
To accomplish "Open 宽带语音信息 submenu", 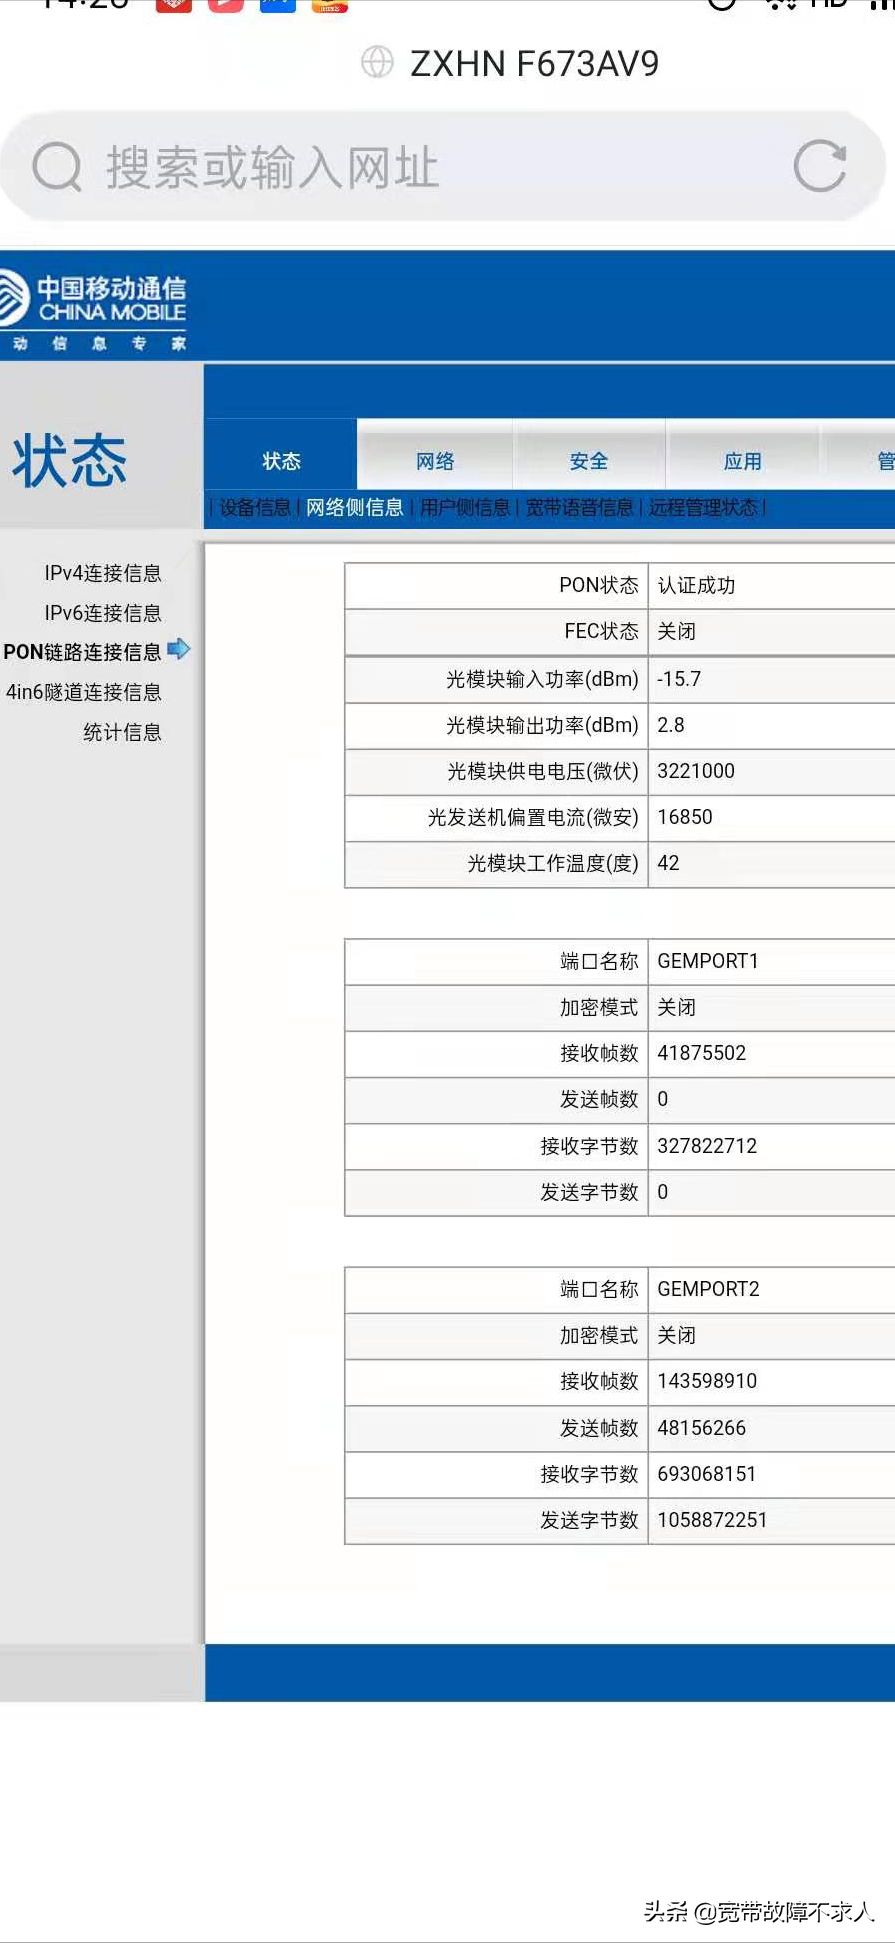I will (x=579, y=508).
